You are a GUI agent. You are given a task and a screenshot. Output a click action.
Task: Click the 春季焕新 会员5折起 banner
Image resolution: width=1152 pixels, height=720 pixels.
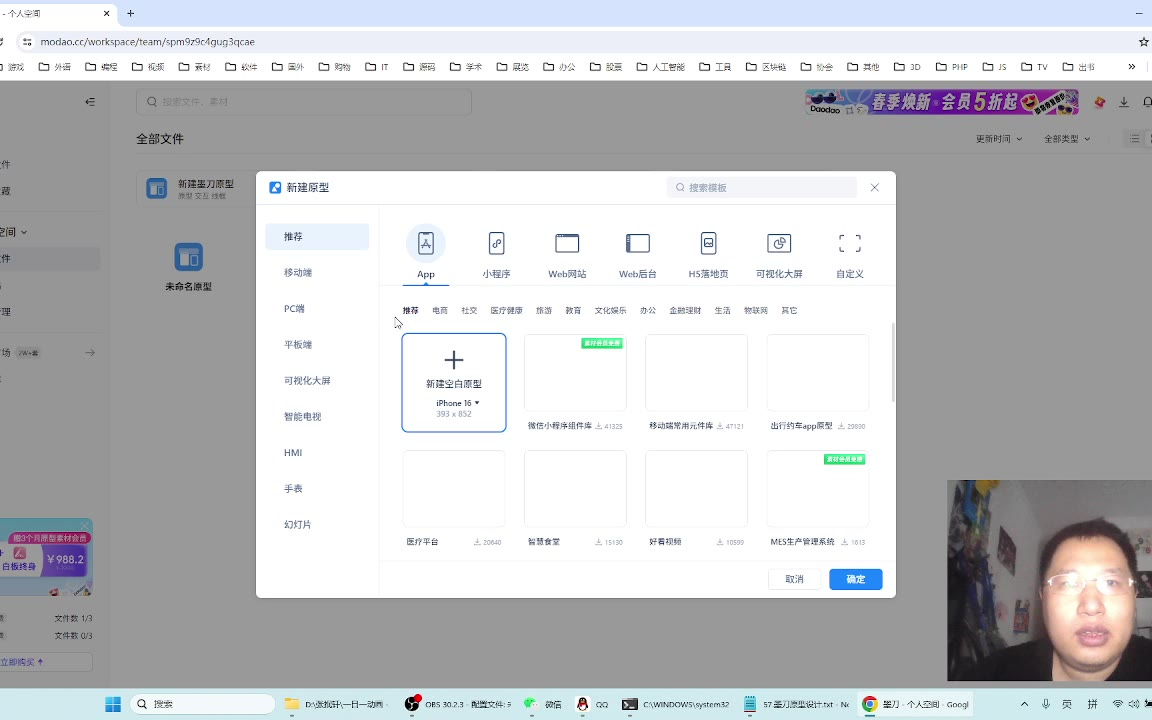(x=942, y=102)
